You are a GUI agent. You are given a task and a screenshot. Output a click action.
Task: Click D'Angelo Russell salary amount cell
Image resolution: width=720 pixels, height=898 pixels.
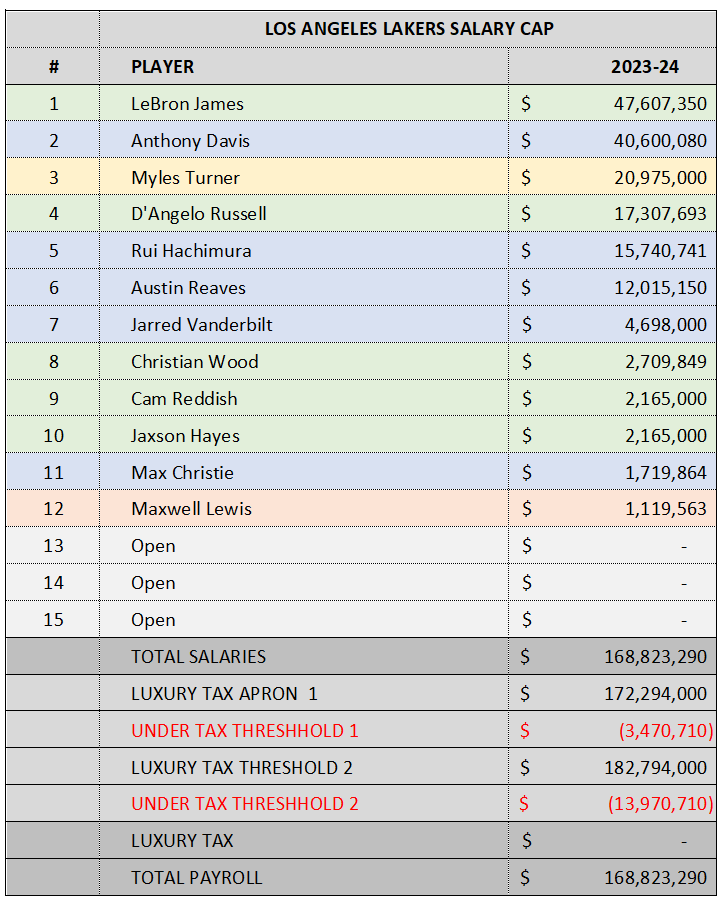(612, 214)
